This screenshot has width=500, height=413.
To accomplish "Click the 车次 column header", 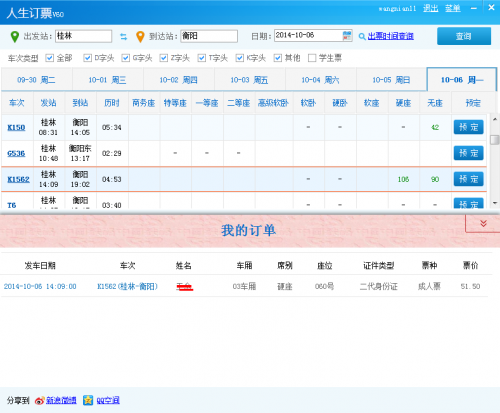I will coord(17,103).
